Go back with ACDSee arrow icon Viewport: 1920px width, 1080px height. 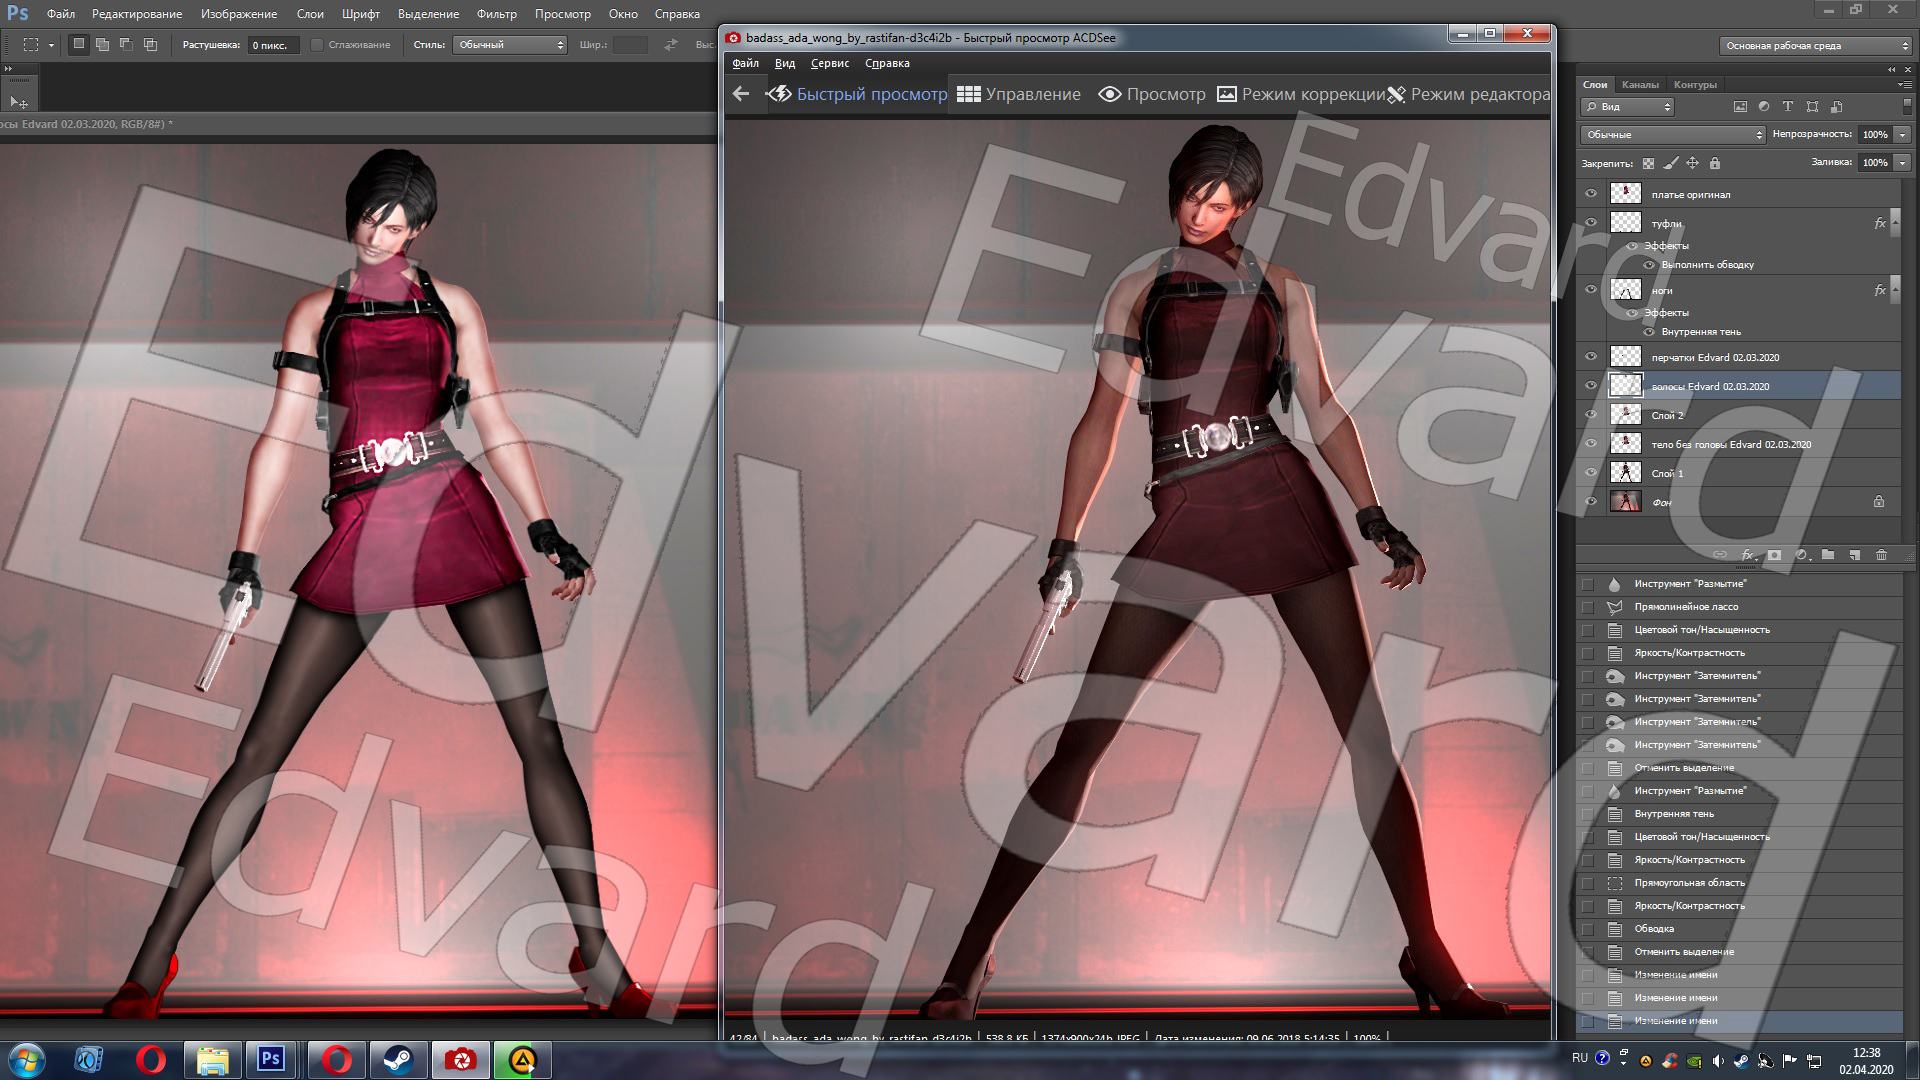pyautogui.click(x=741, y=94)
